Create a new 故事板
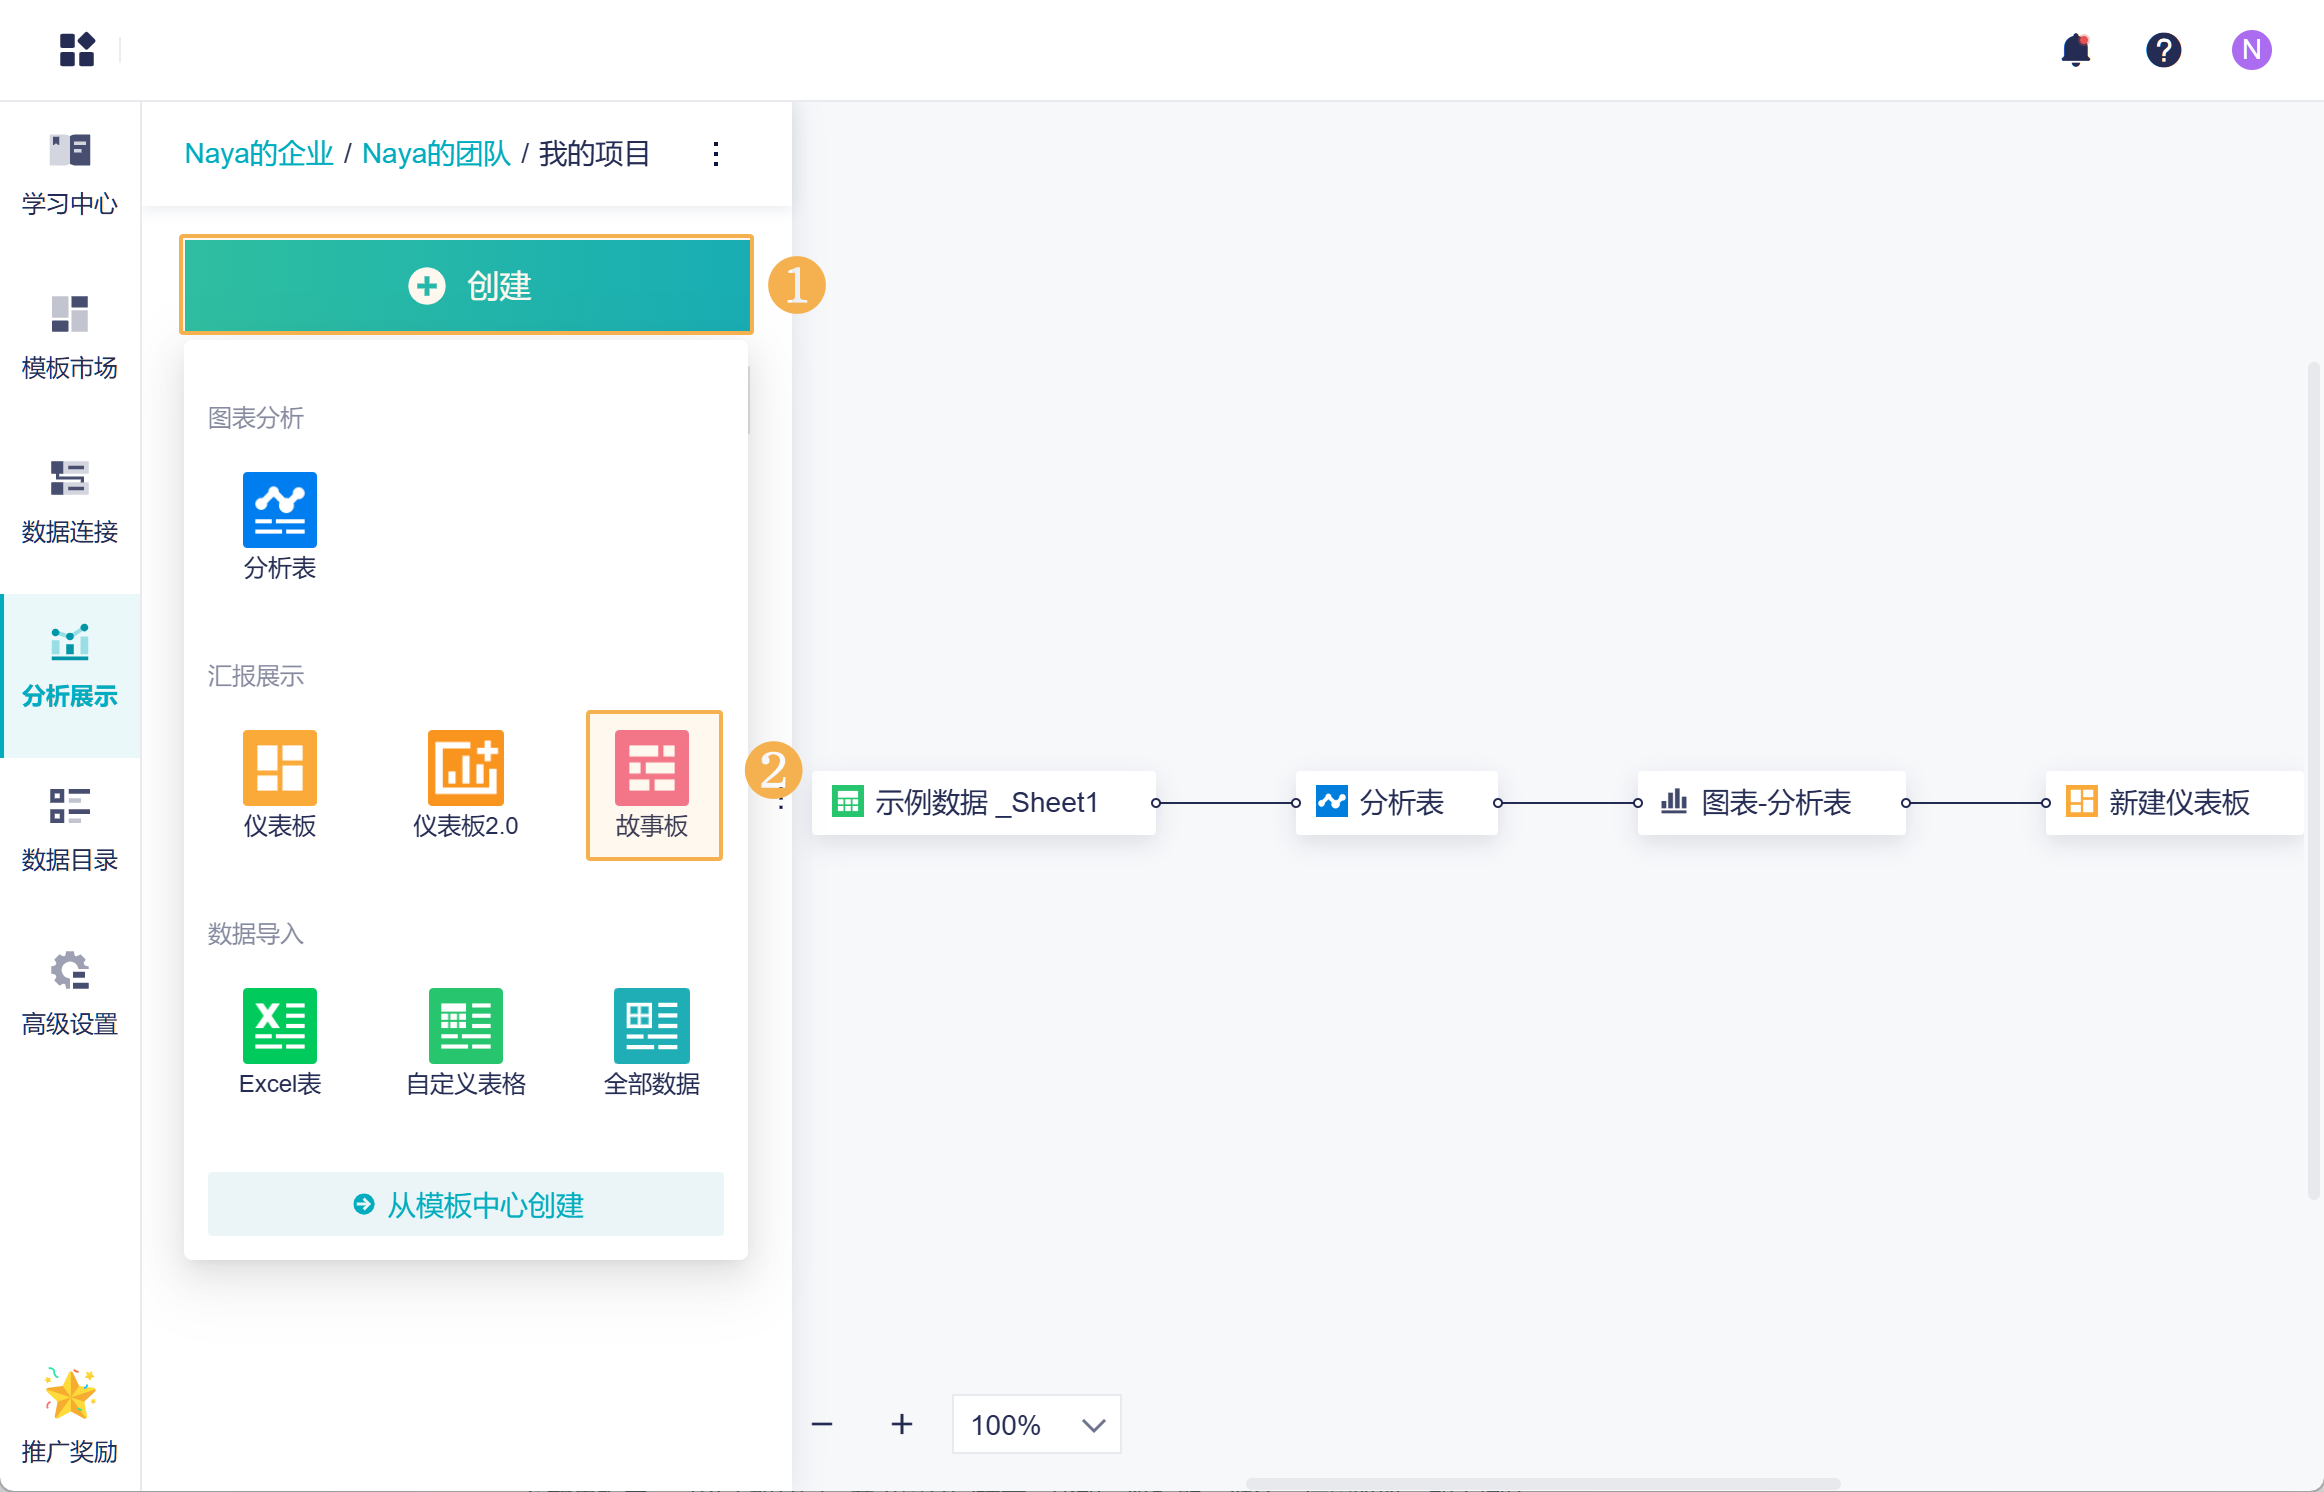 [654, 785]
